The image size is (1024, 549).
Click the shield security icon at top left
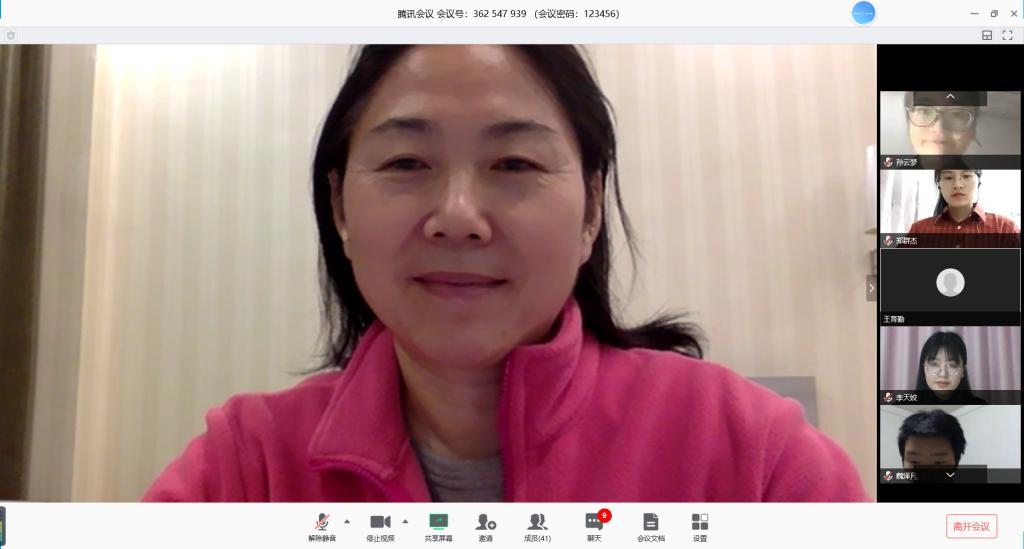point(11,35)
